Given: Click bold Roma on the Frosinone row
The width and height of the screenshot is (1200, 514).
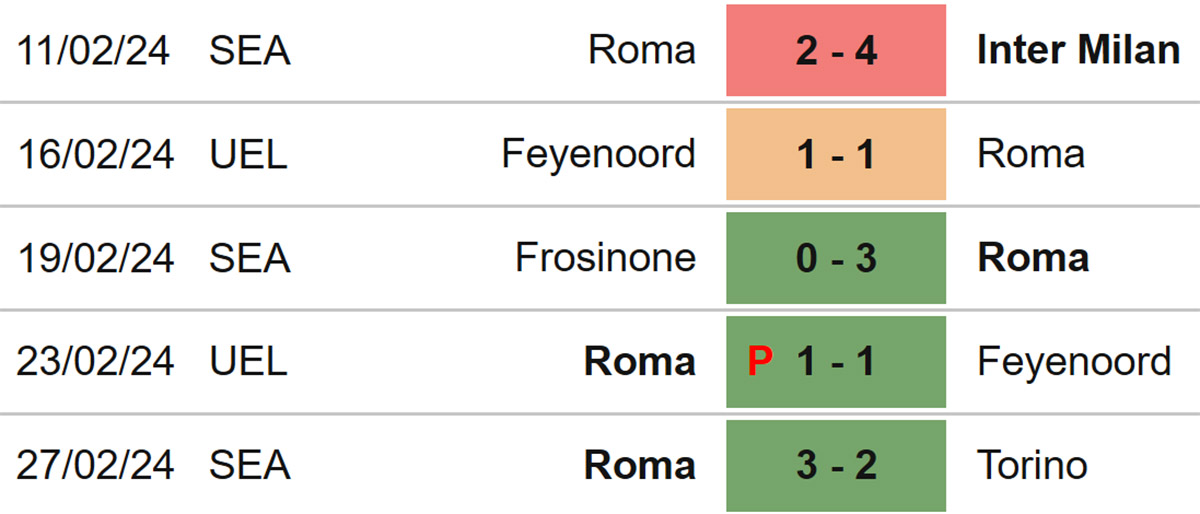Looking at the screenshot, I should tap(1033, 258).
